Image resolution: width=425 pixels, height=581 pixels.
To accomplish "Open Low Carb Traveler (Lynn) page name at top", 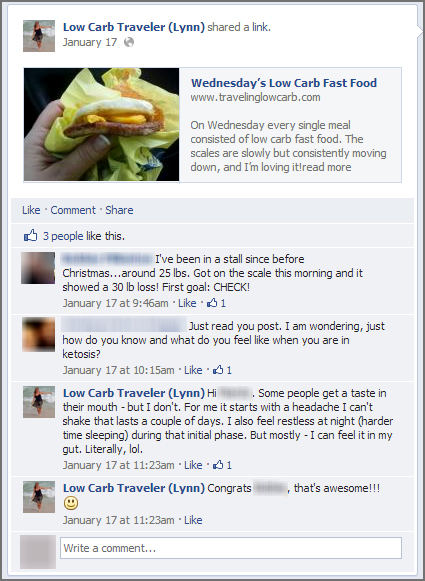I will 134,27.
